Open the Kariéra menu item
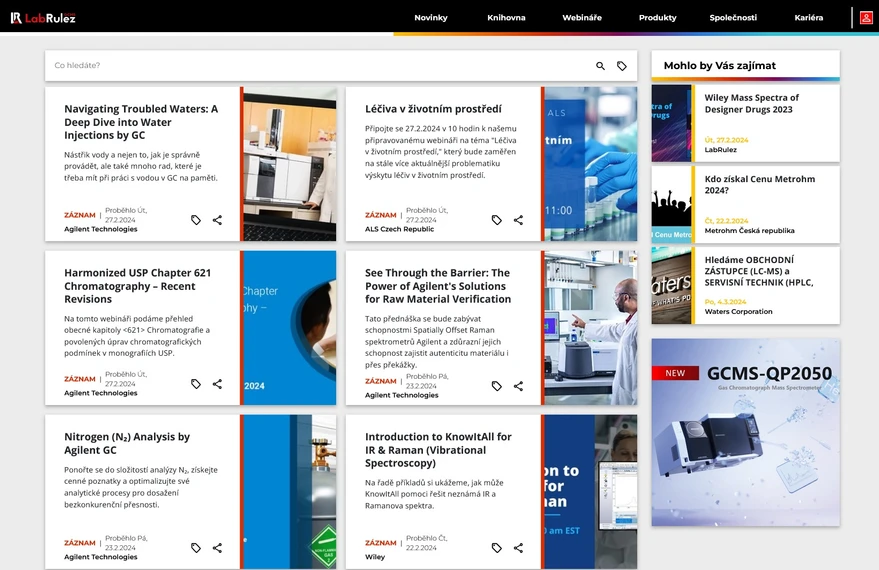 [809, 18]
